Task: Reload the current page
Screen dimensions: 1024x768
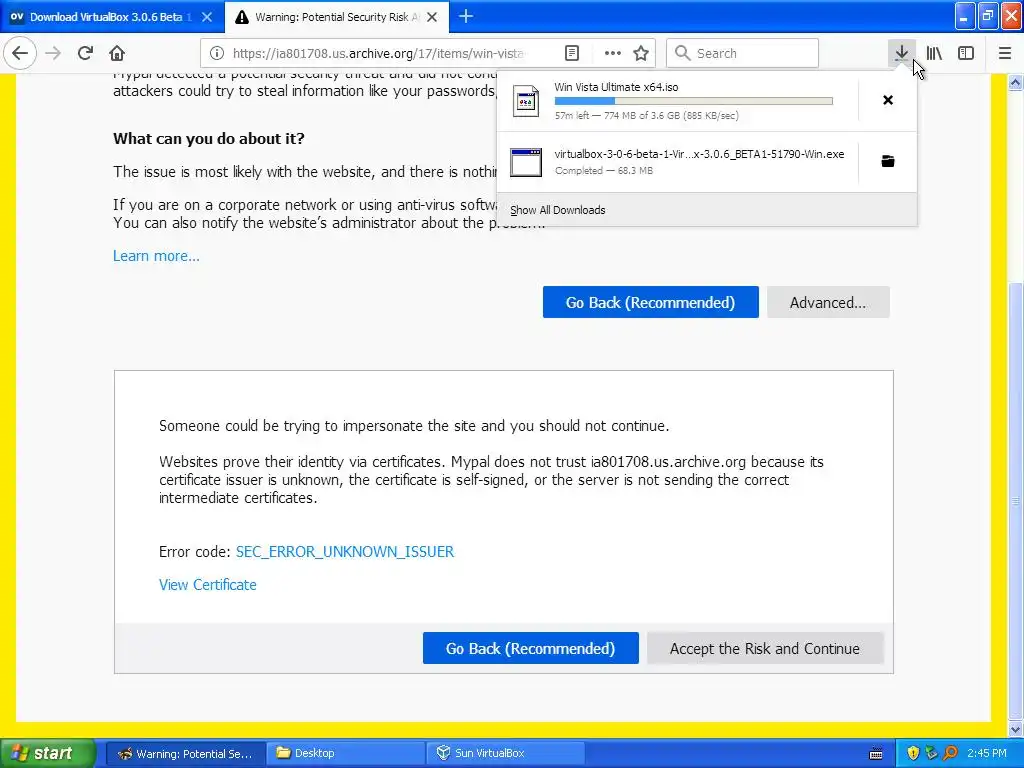Action: click(85, 53)
